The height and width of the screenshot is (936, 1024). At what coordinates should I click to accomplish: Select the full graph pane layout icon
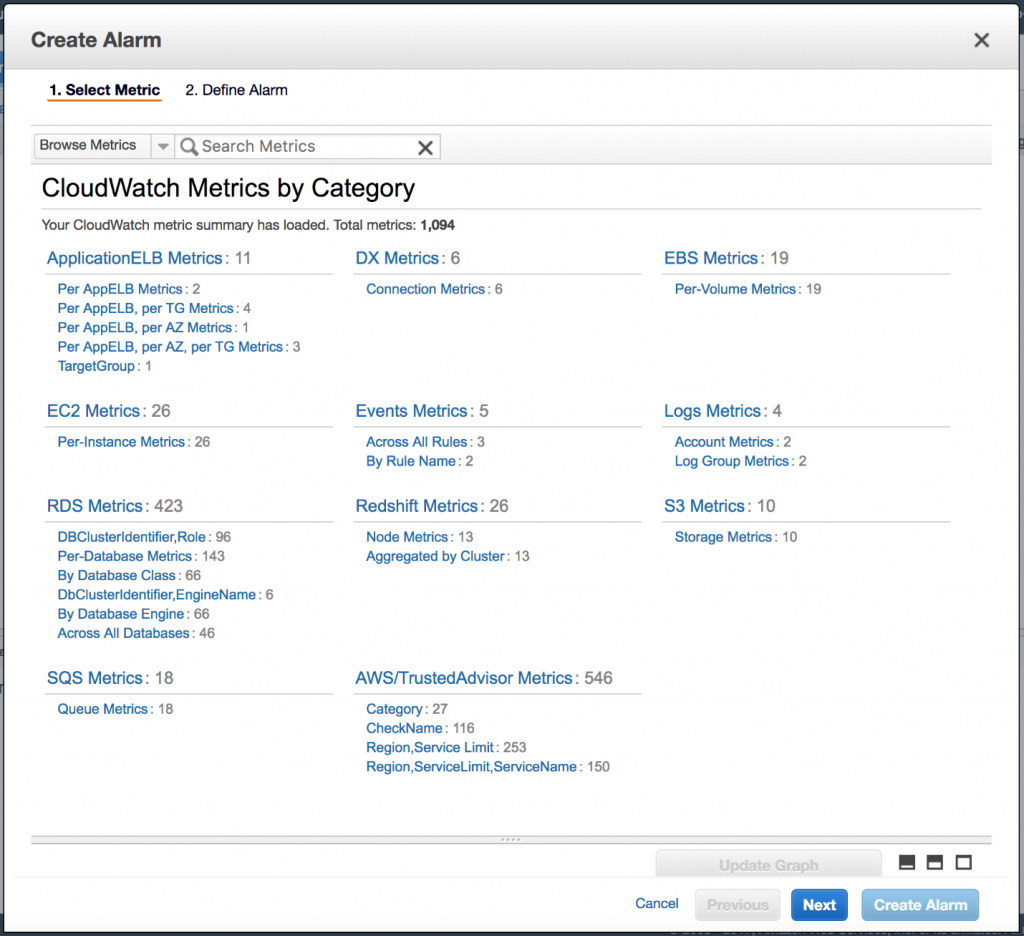963,863
